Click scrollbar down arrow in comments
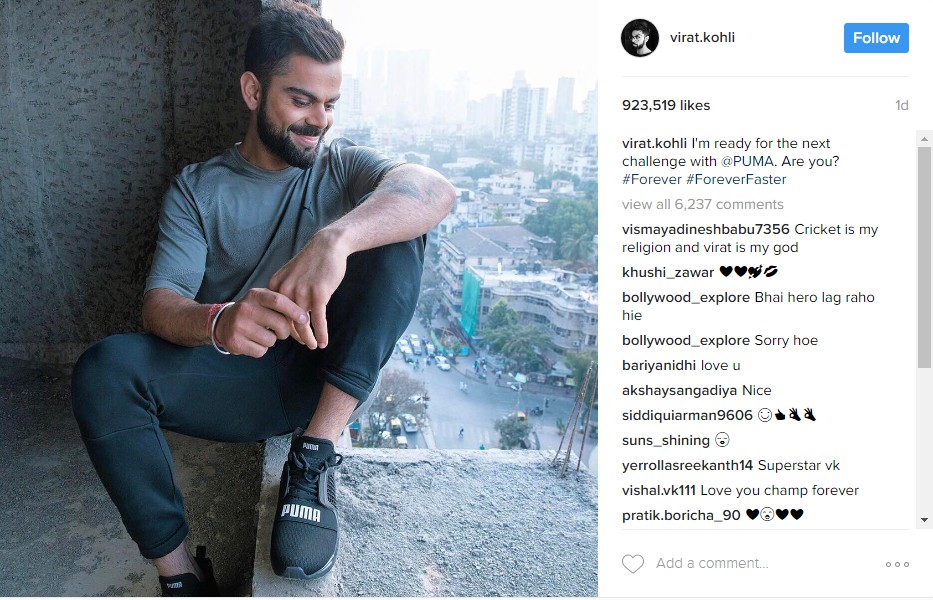Viewport: 933px width, 600px height. (x=924, y=520)
